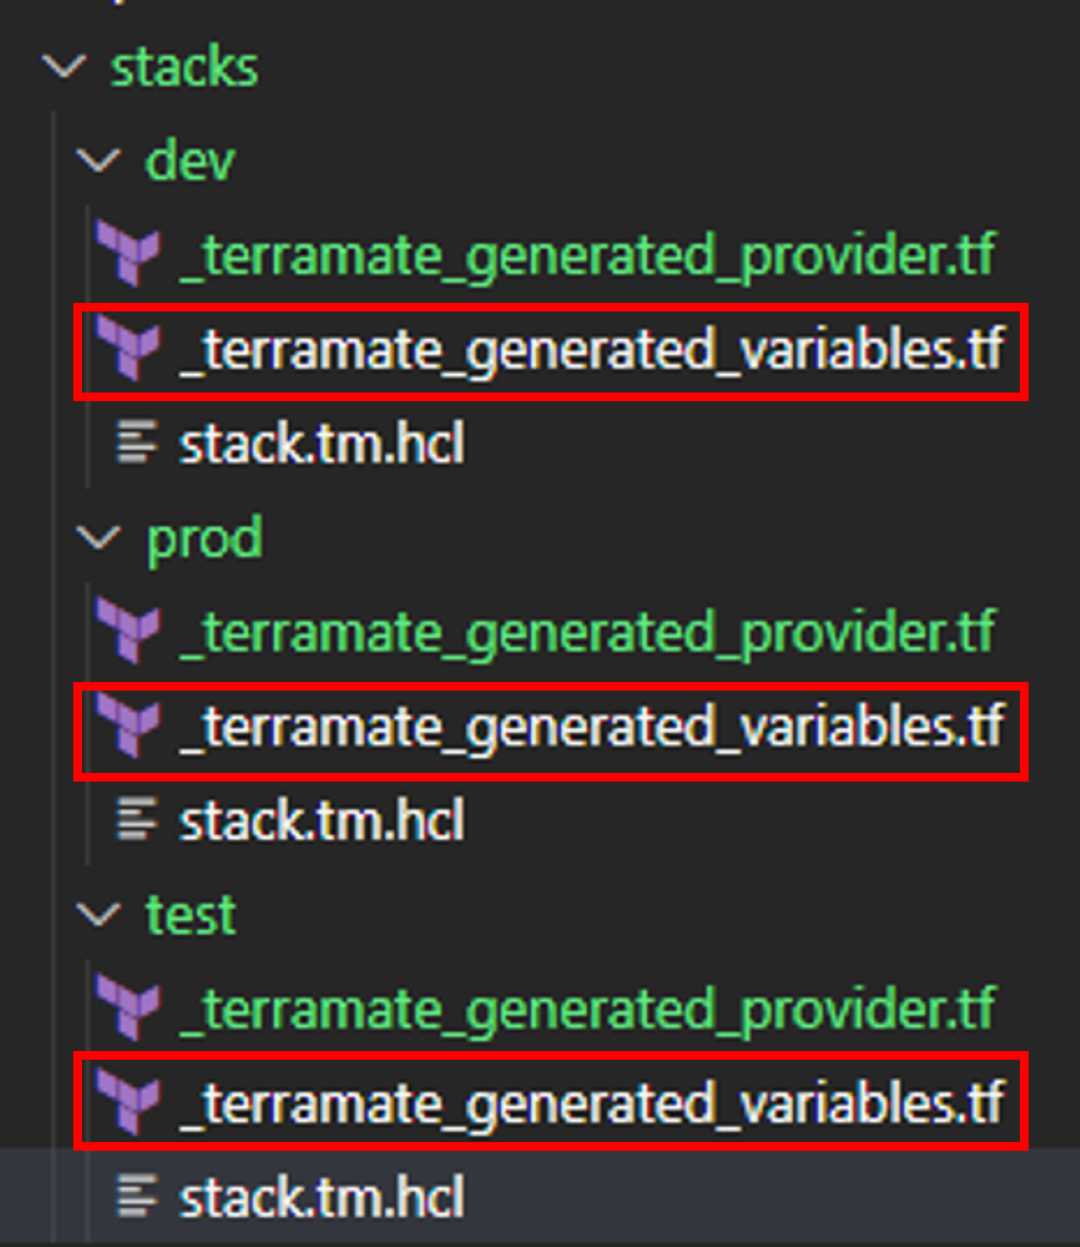Viewport: 1080px width, 1247px height.
Task: Click the HCL file icon beside dev's stack.tm.hcl
Action: point(137,443)
